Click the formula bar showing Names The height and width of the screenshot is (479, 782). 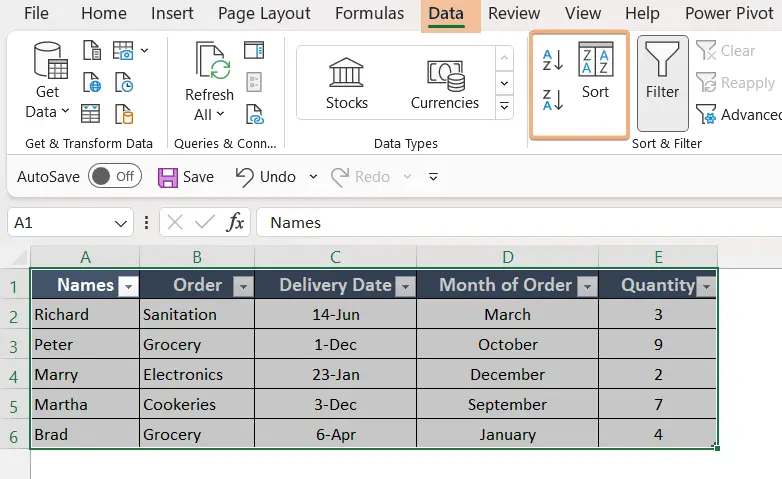pyautogui.click(x=519, y=223)
